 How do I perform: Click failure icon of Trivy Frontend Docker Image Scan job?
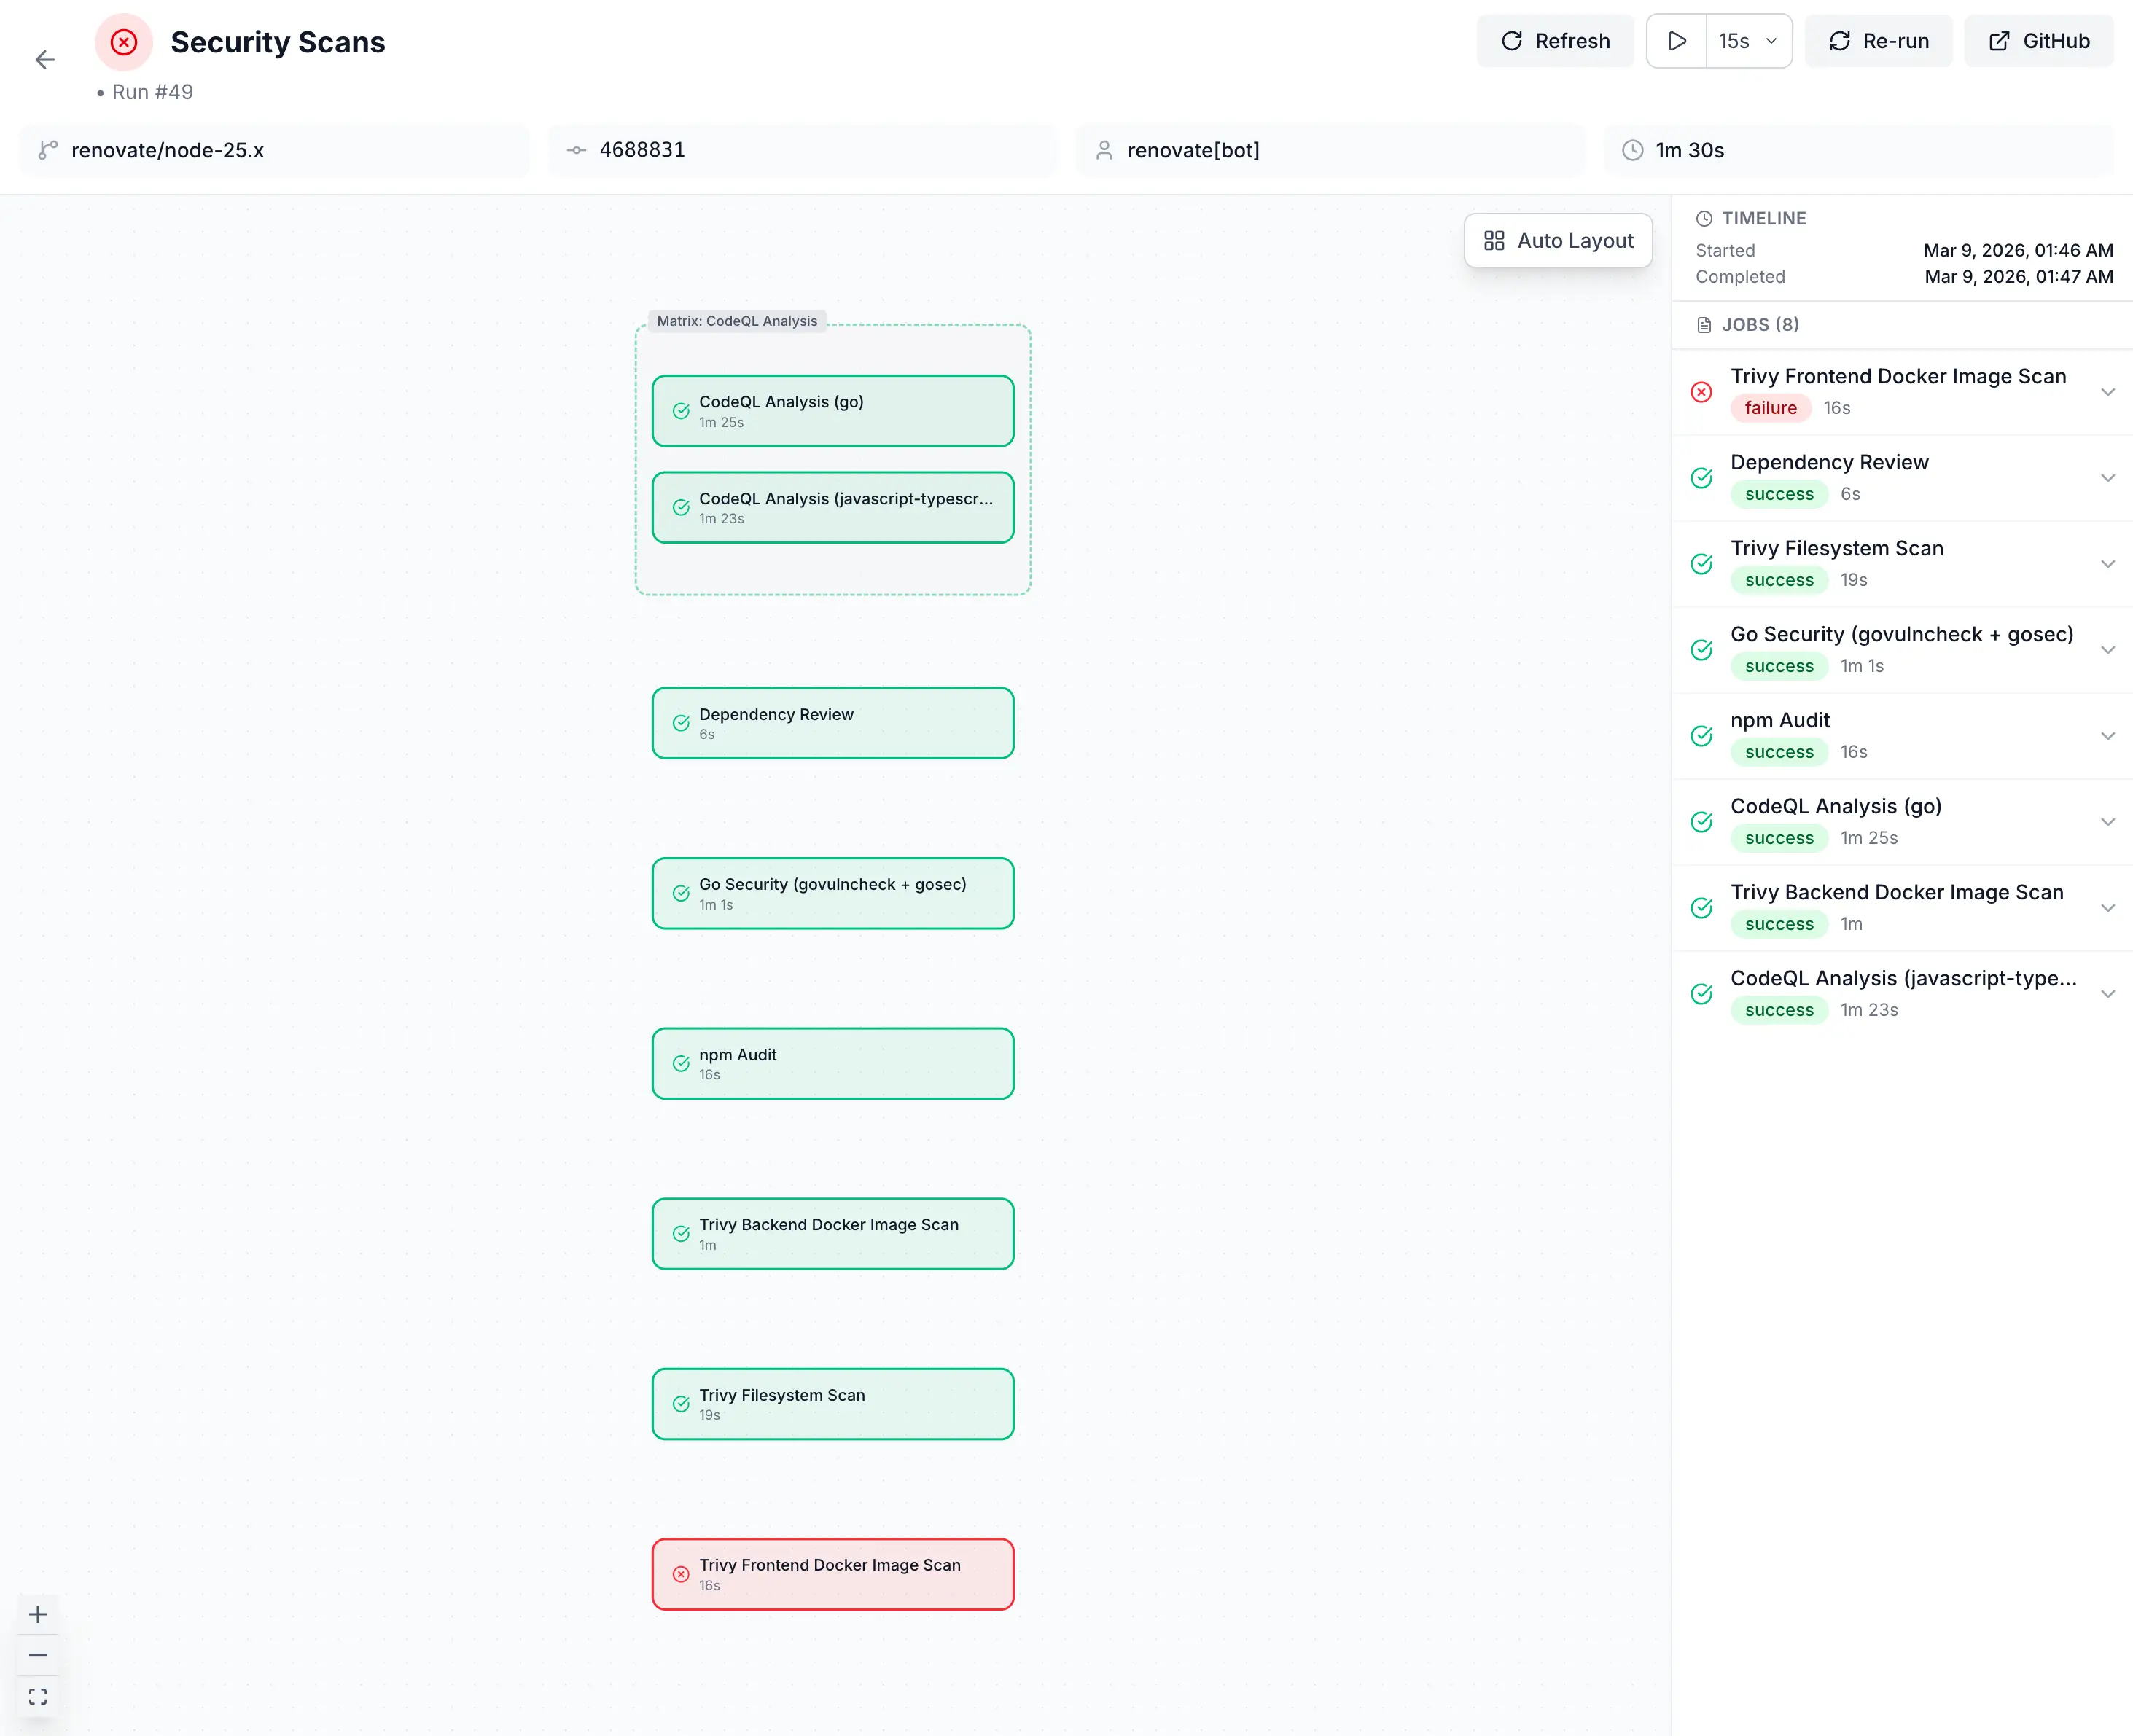tap(1701, 392)
